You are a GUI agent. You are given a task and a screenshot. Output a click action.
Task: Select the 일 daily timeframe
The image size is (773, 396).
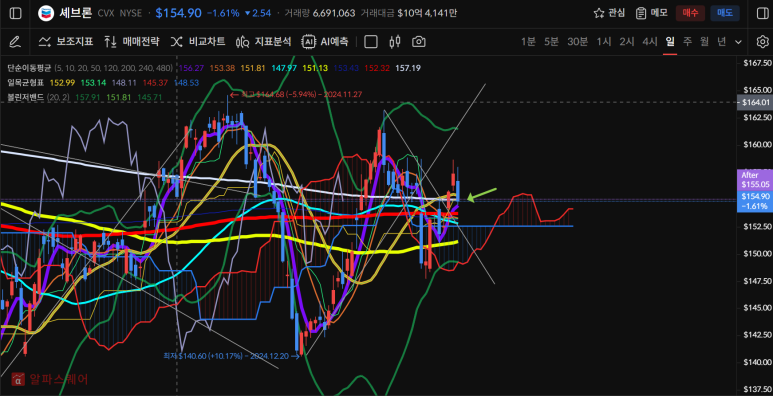pyautogui.click(x=670, y=42)
